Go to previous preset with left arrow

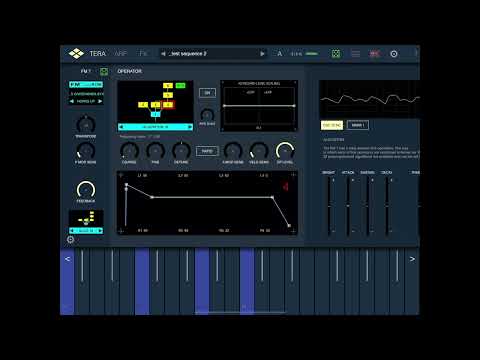tap(163, 54)
